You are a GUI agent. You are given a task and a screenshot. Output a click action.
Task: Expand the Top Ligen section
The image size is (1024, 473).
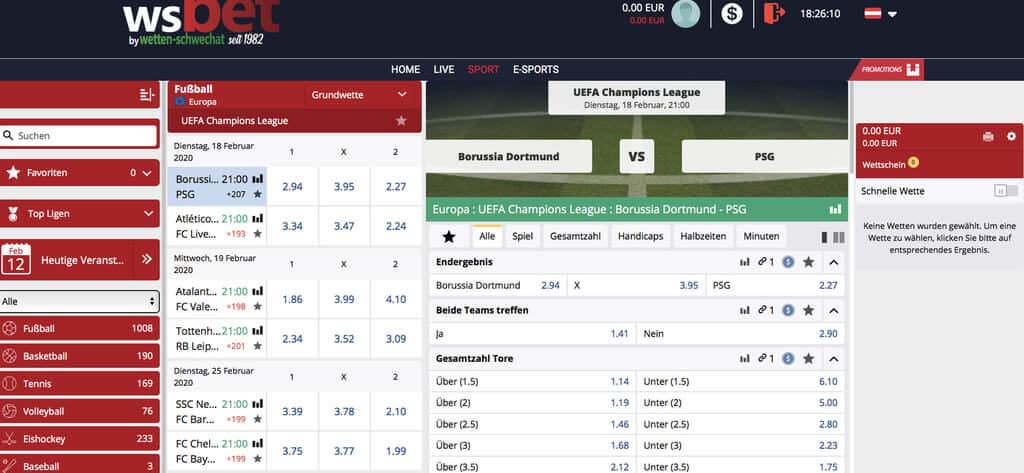79,214
